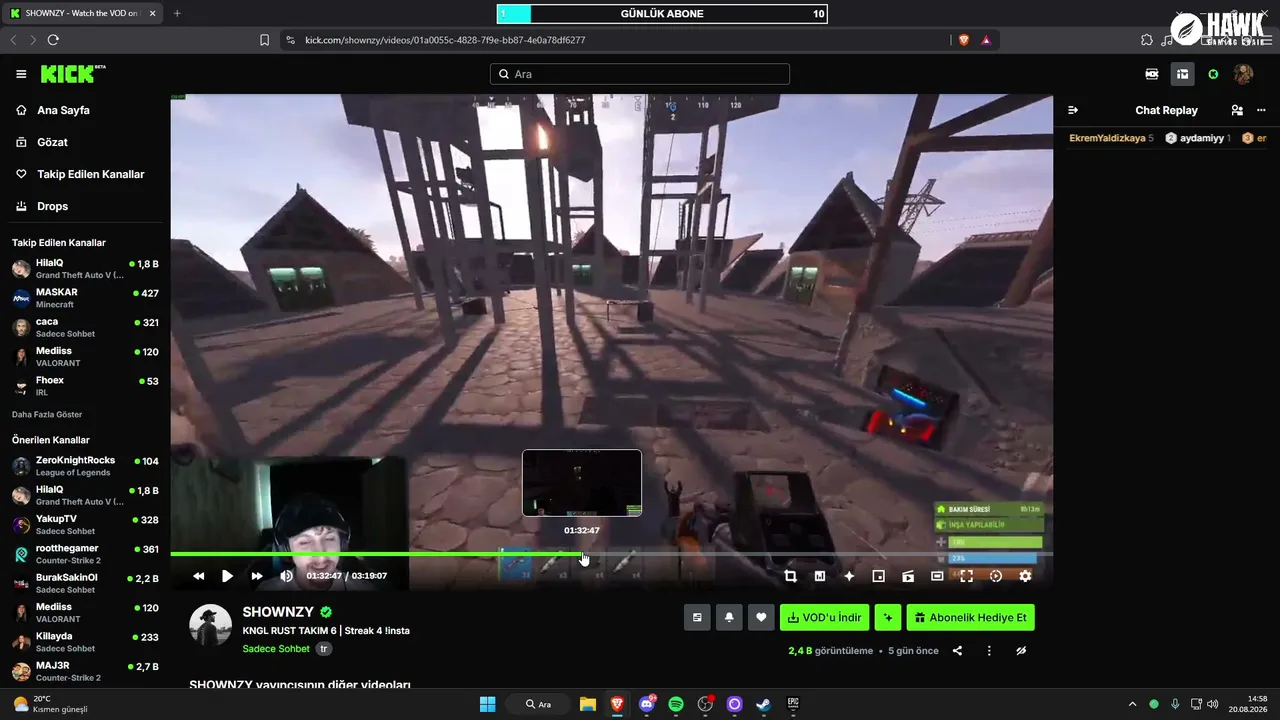Expand followed channels with Daha Fazla Göster

tap(47, 414)
